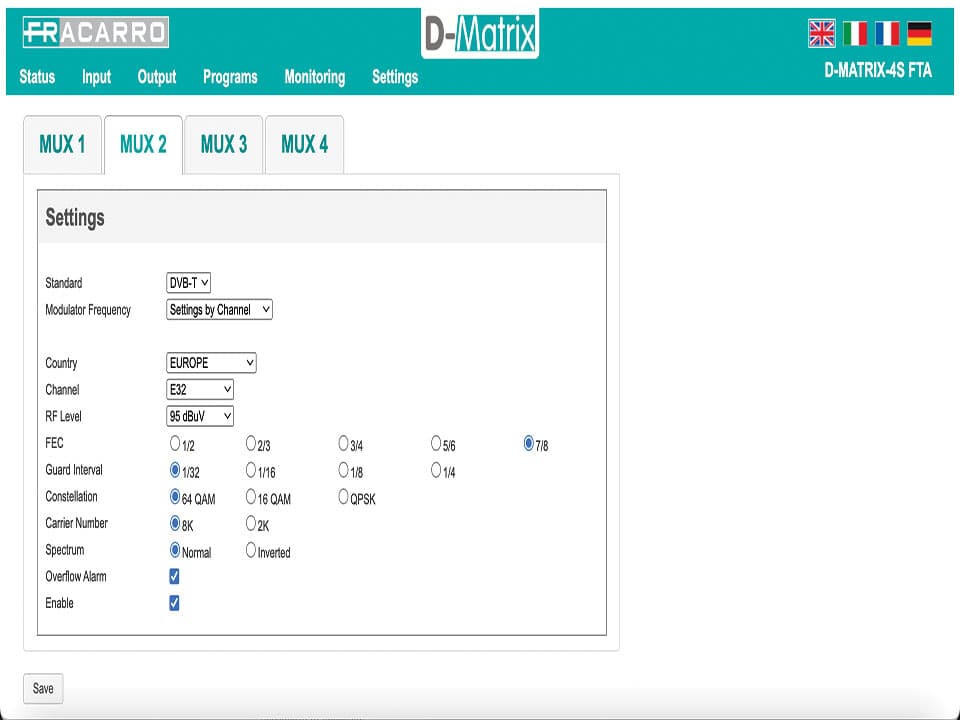The height and width of the screenshot is (720, 960).
Task: Switch to MUX 3 tab
Action: [223, 145]
